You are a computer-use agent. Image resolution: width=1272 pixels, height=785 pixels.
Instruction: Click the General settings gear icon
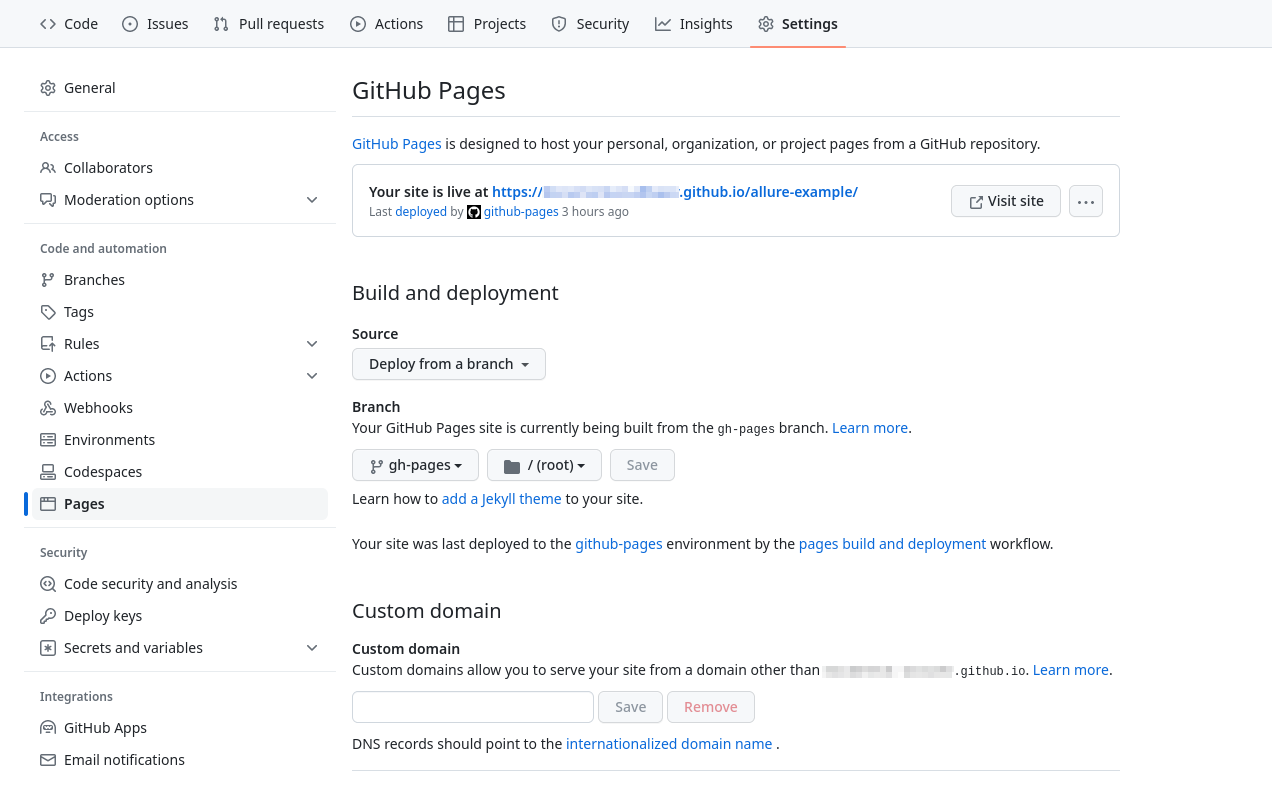[x=47, y=87]
